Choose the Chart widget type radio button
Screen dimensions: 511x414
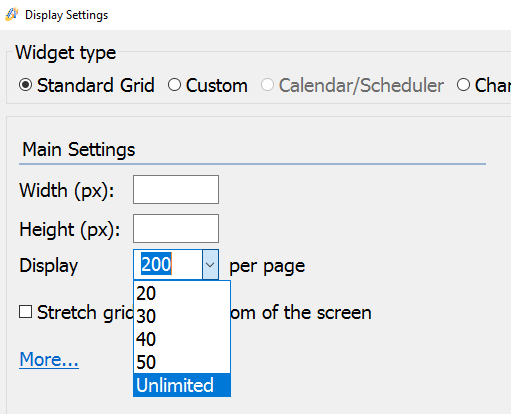[463, 85]
